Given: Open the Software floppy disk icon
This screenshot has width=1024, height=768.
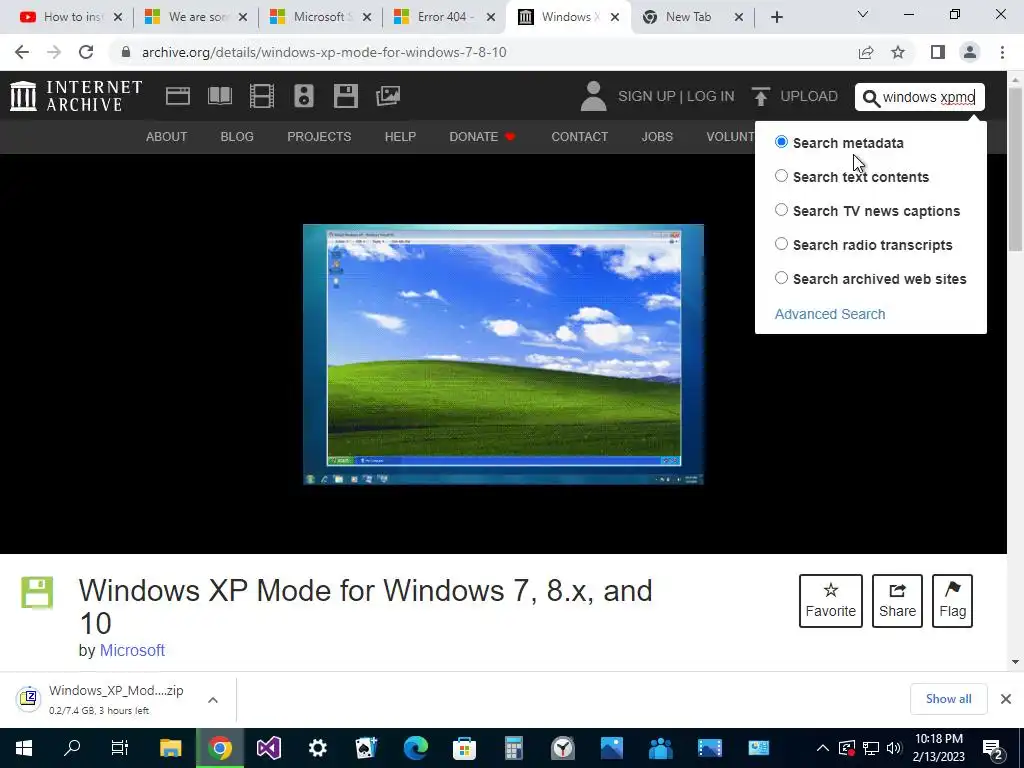Looking at the screenshot, I should 345,96.
